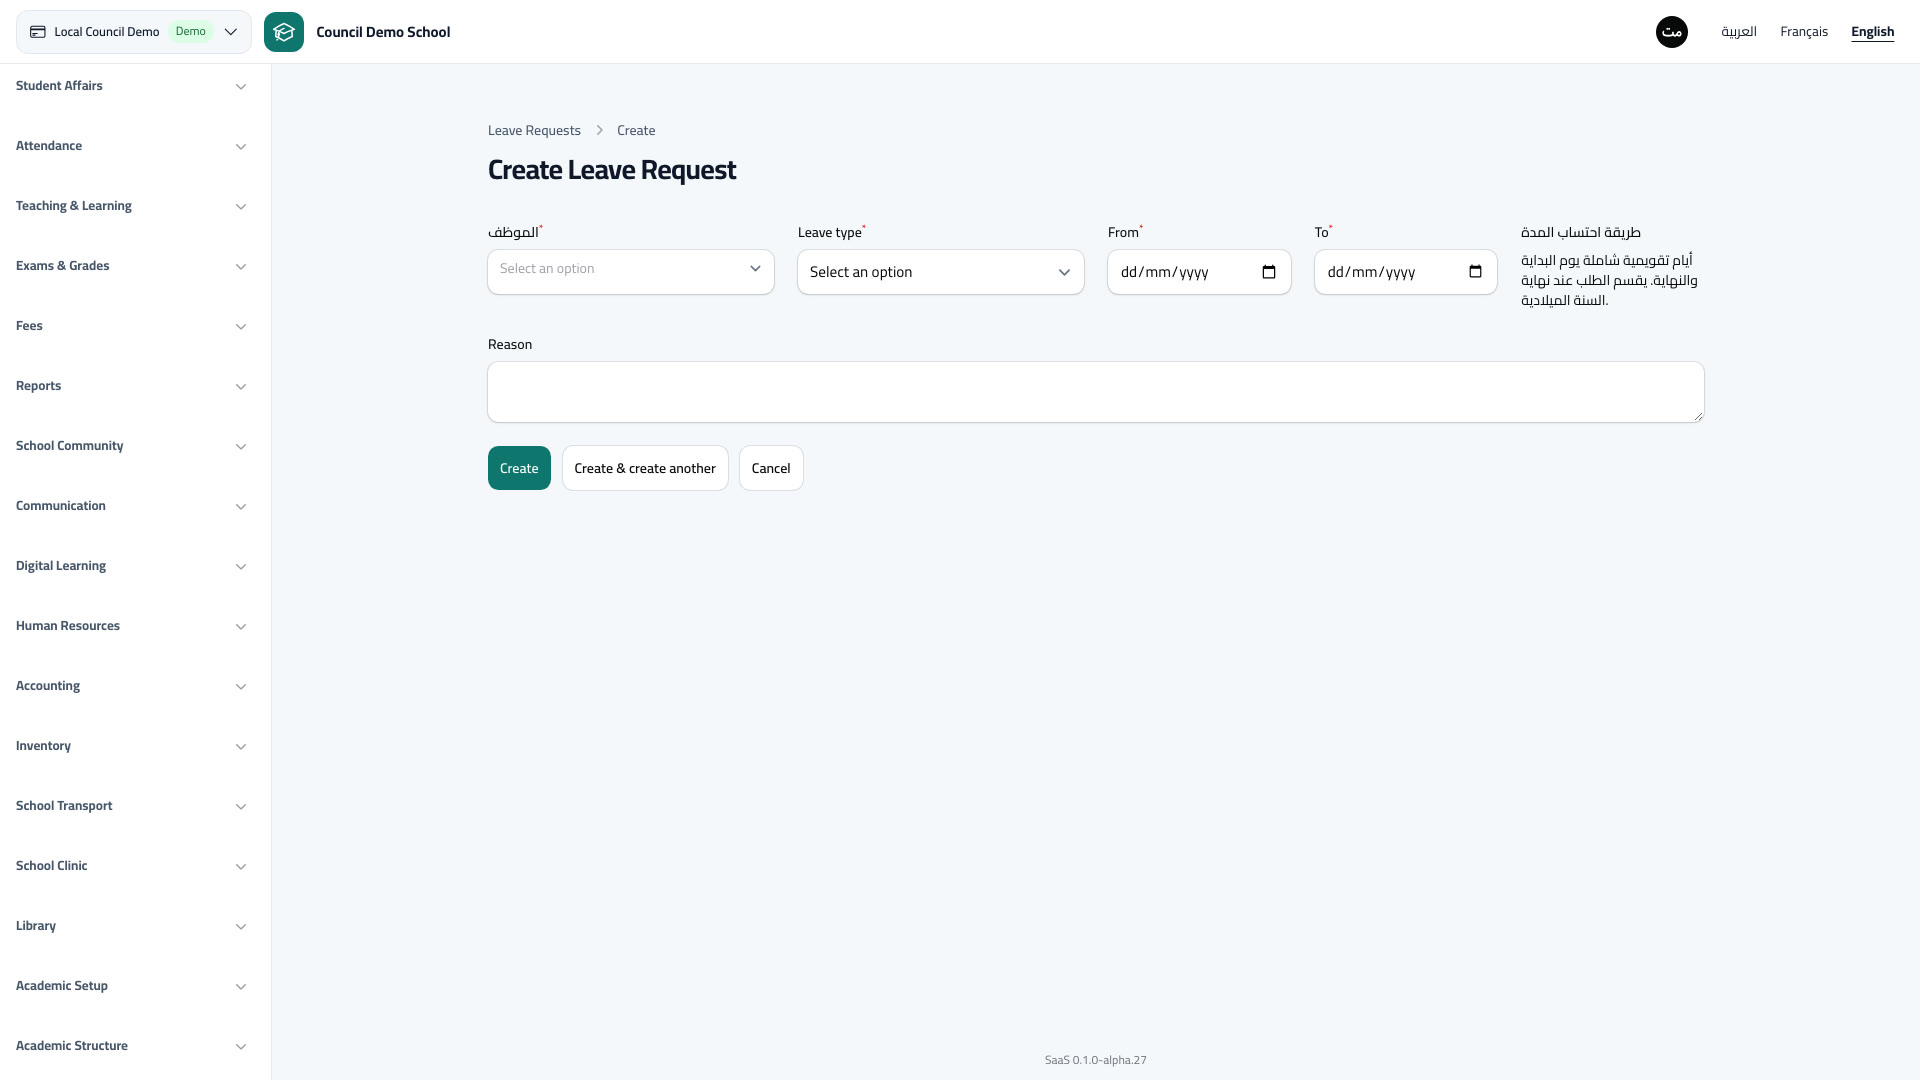The image size is (1920, 1080).
Task: Open the From date calendar picker icon
Action: (x=1269, y=272)
